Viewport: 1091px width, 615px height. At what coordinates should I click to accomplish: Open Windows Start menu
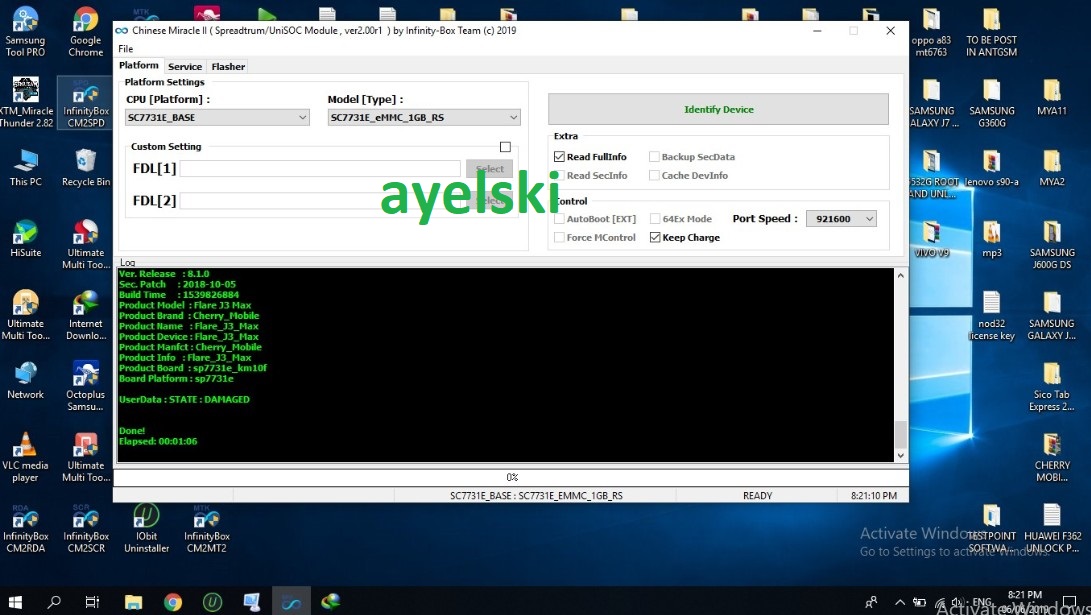15,601
